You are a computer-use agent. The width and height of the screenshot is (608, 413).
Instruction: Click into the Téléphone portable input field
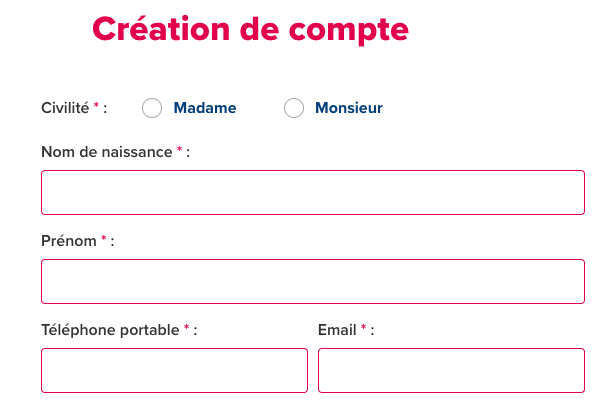(x=174, y=370)
